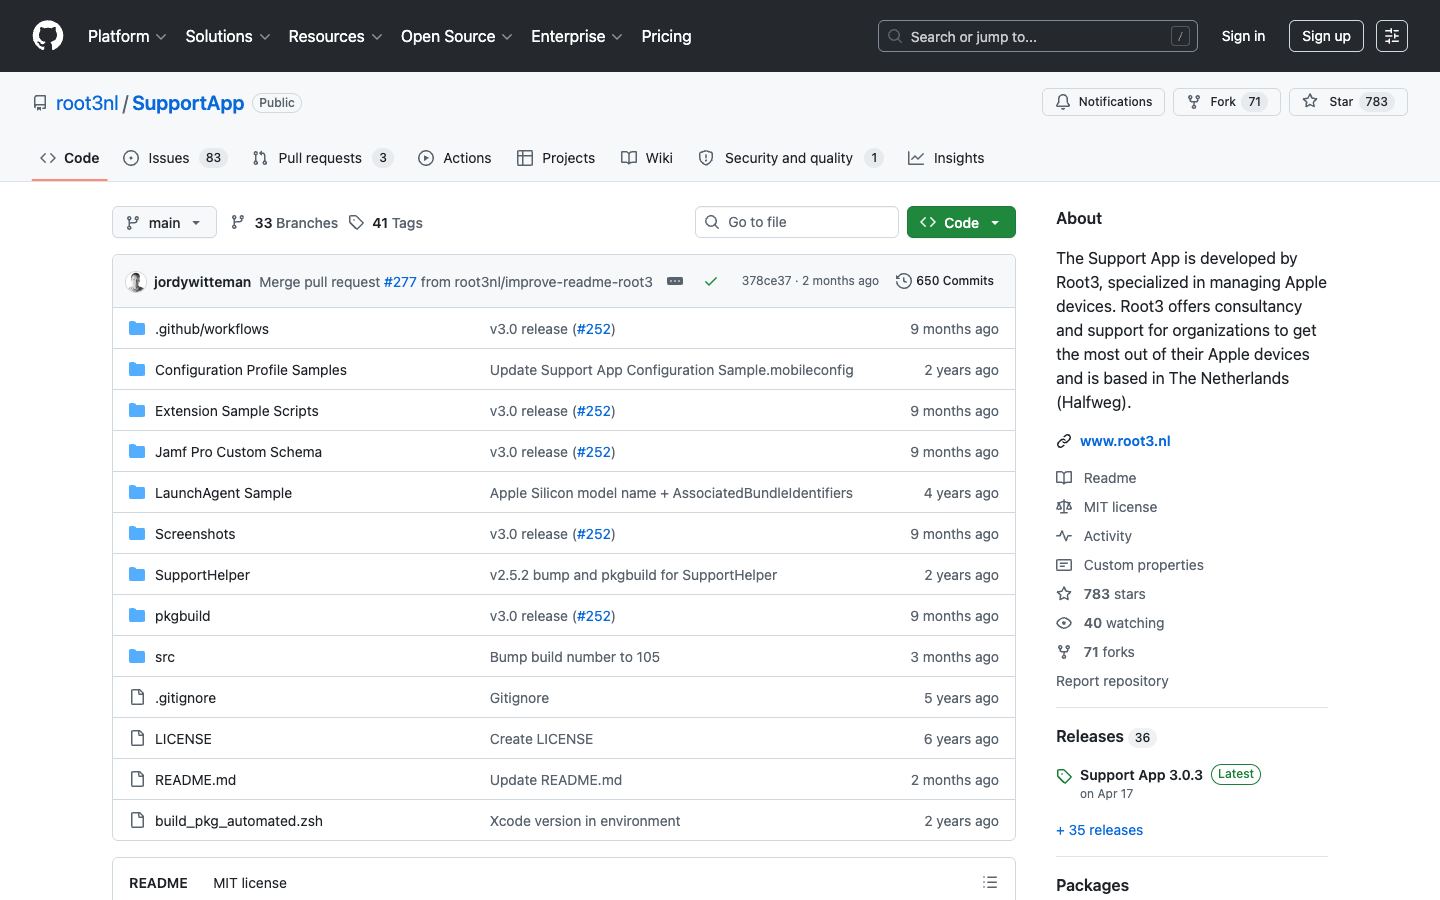Viewport: 1440px width, 900px height.
Task: View the 650 Commits history
Action: point(945,281)
